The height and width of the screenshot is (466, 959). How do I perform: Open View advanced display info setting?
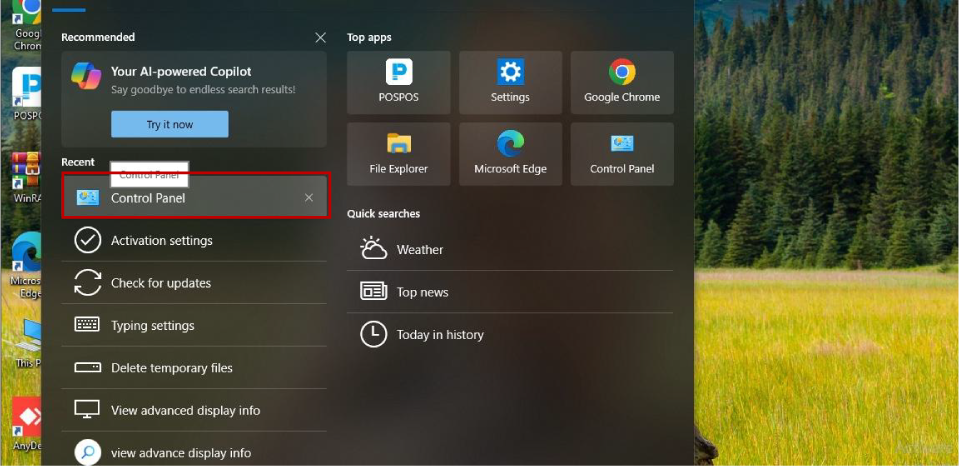185,411
